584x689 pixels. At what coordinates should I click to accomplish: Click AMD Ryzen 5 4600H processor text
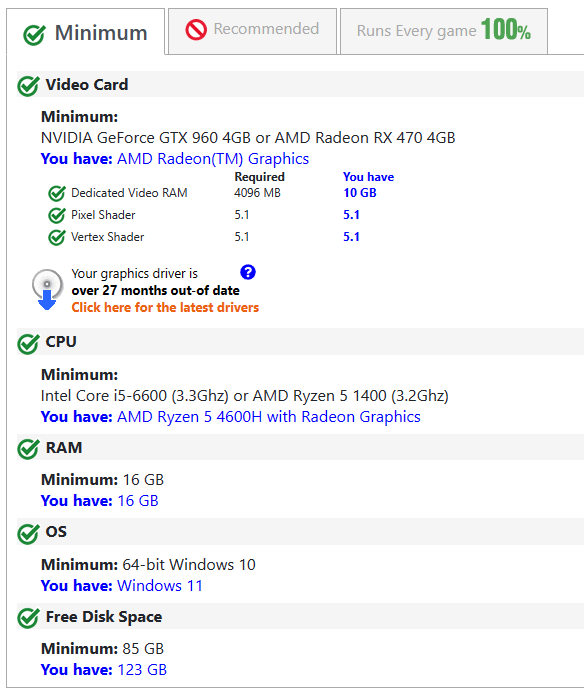[x=269, y=417]
